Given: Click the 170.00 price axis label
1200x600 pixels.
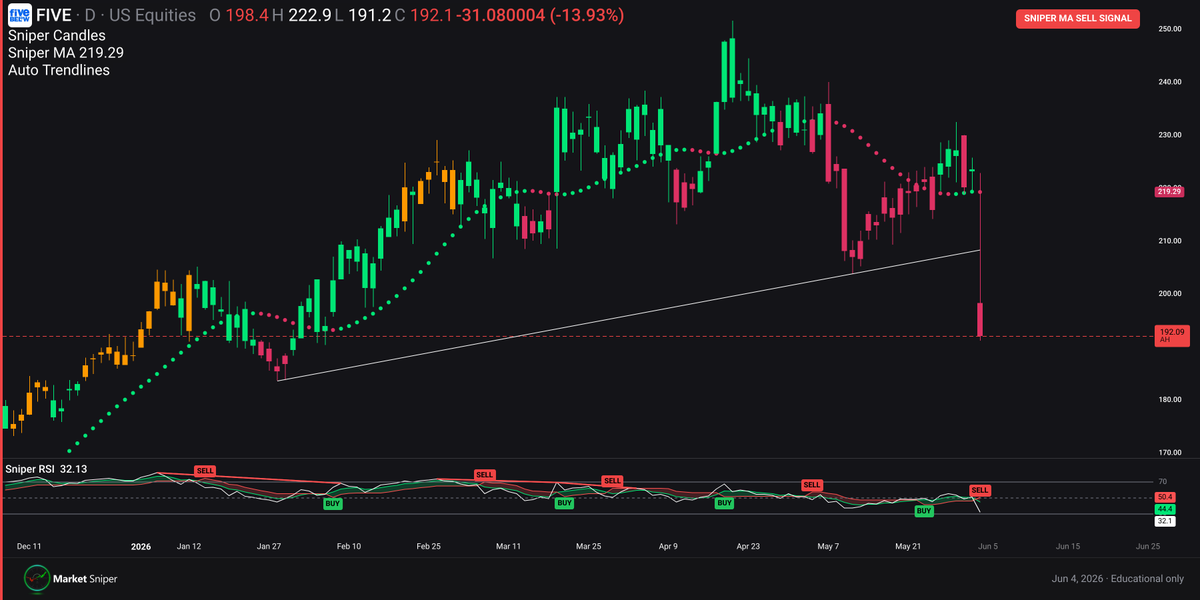Looking at the screenshot, I should (1170, 453).
